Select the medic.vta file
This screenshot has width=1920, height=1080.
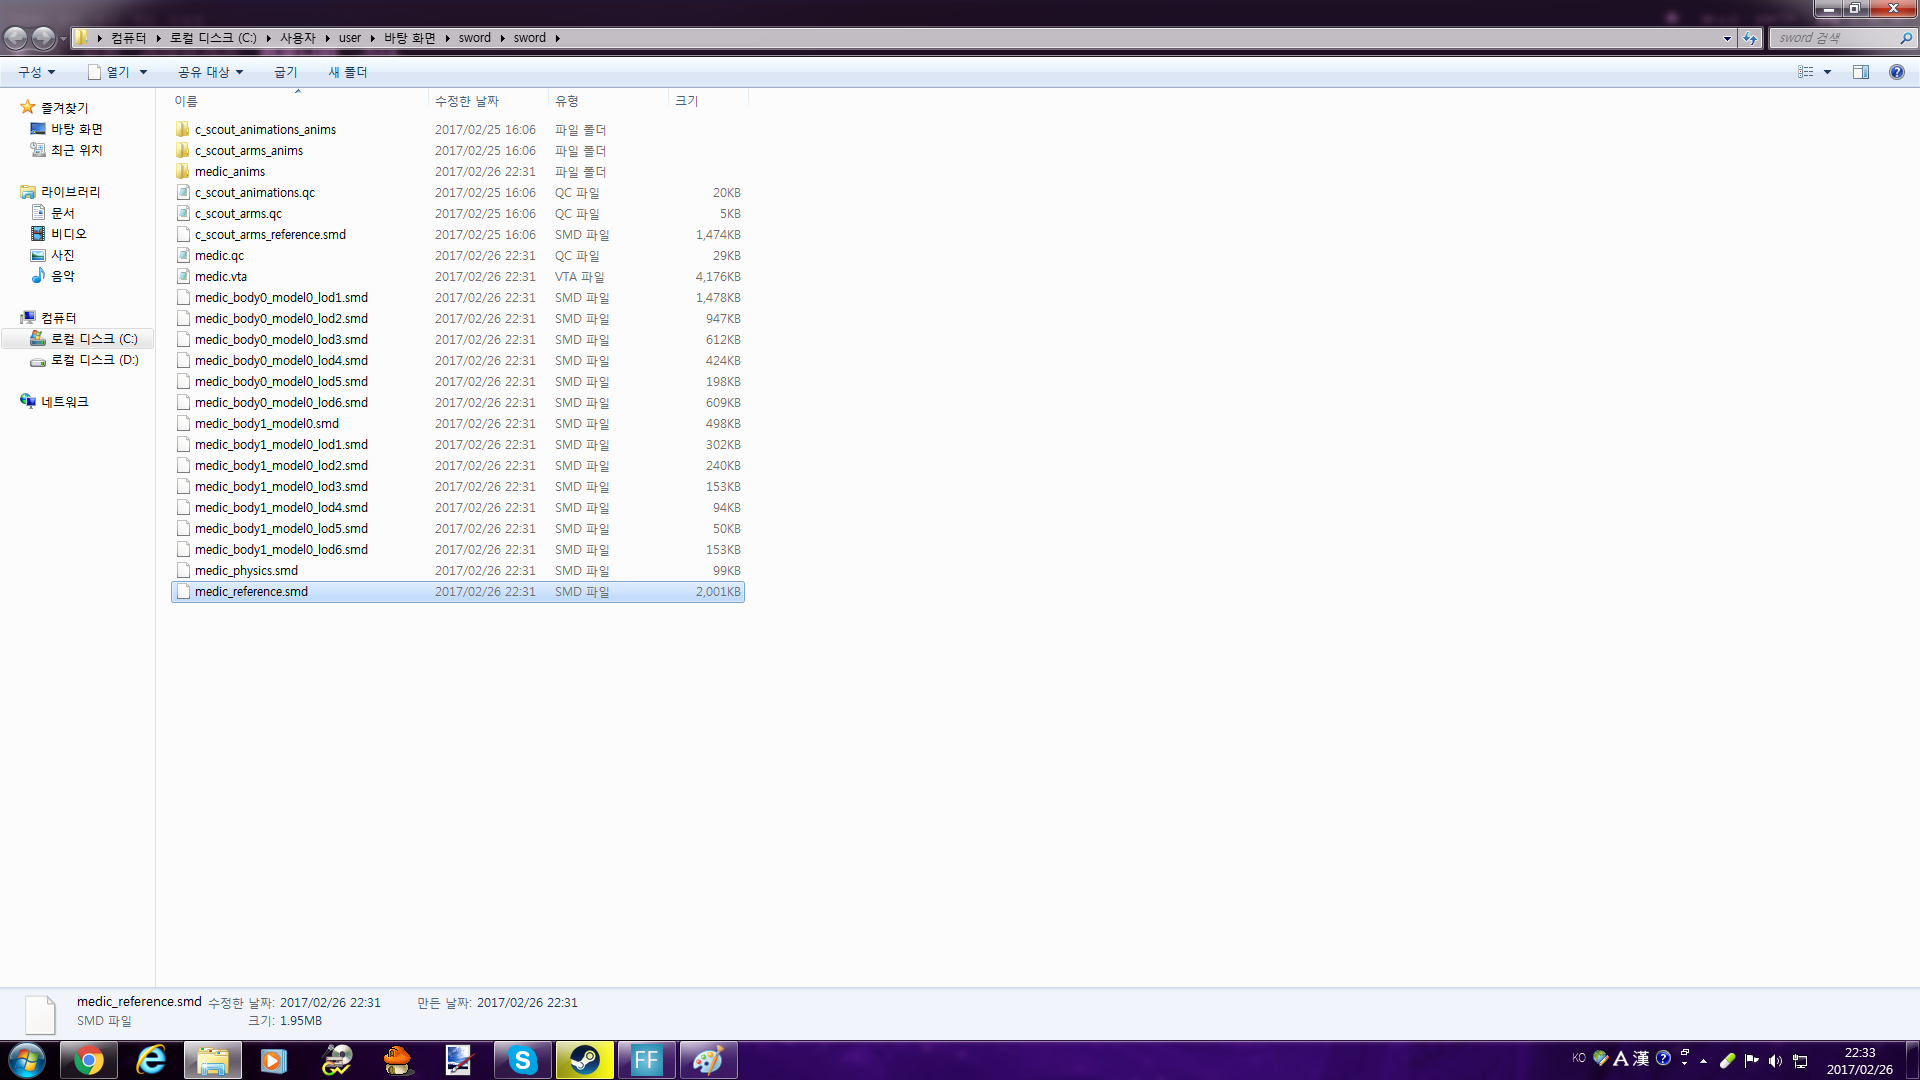221,277
